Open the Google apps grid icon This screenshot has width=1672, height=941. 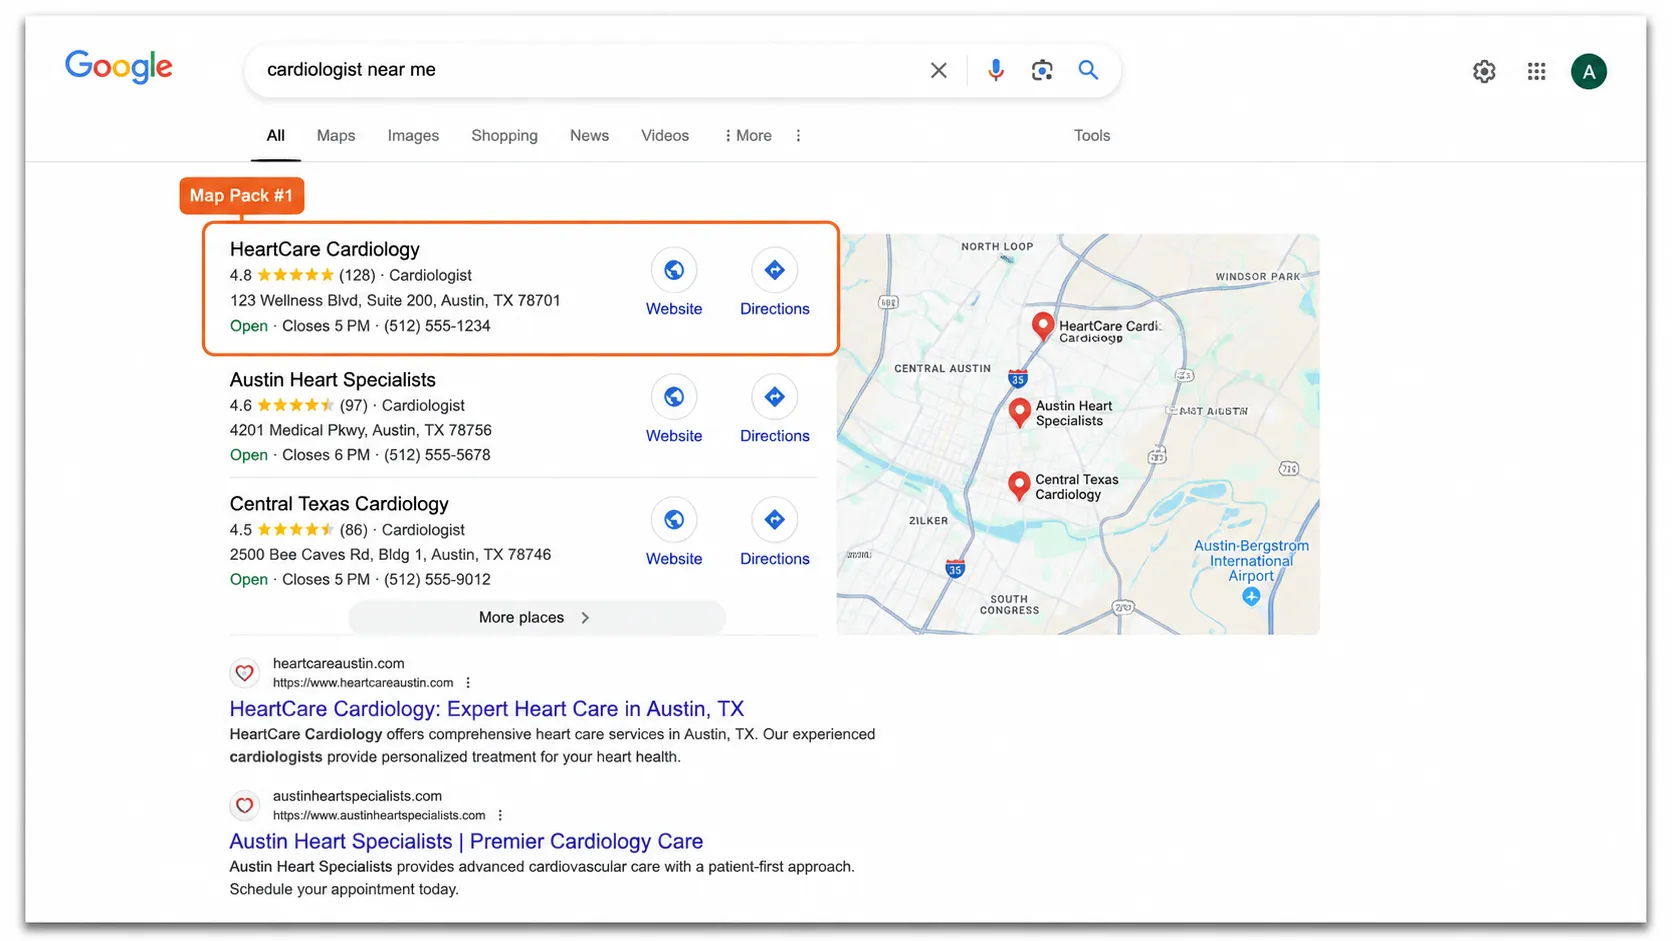point(1536,71)
